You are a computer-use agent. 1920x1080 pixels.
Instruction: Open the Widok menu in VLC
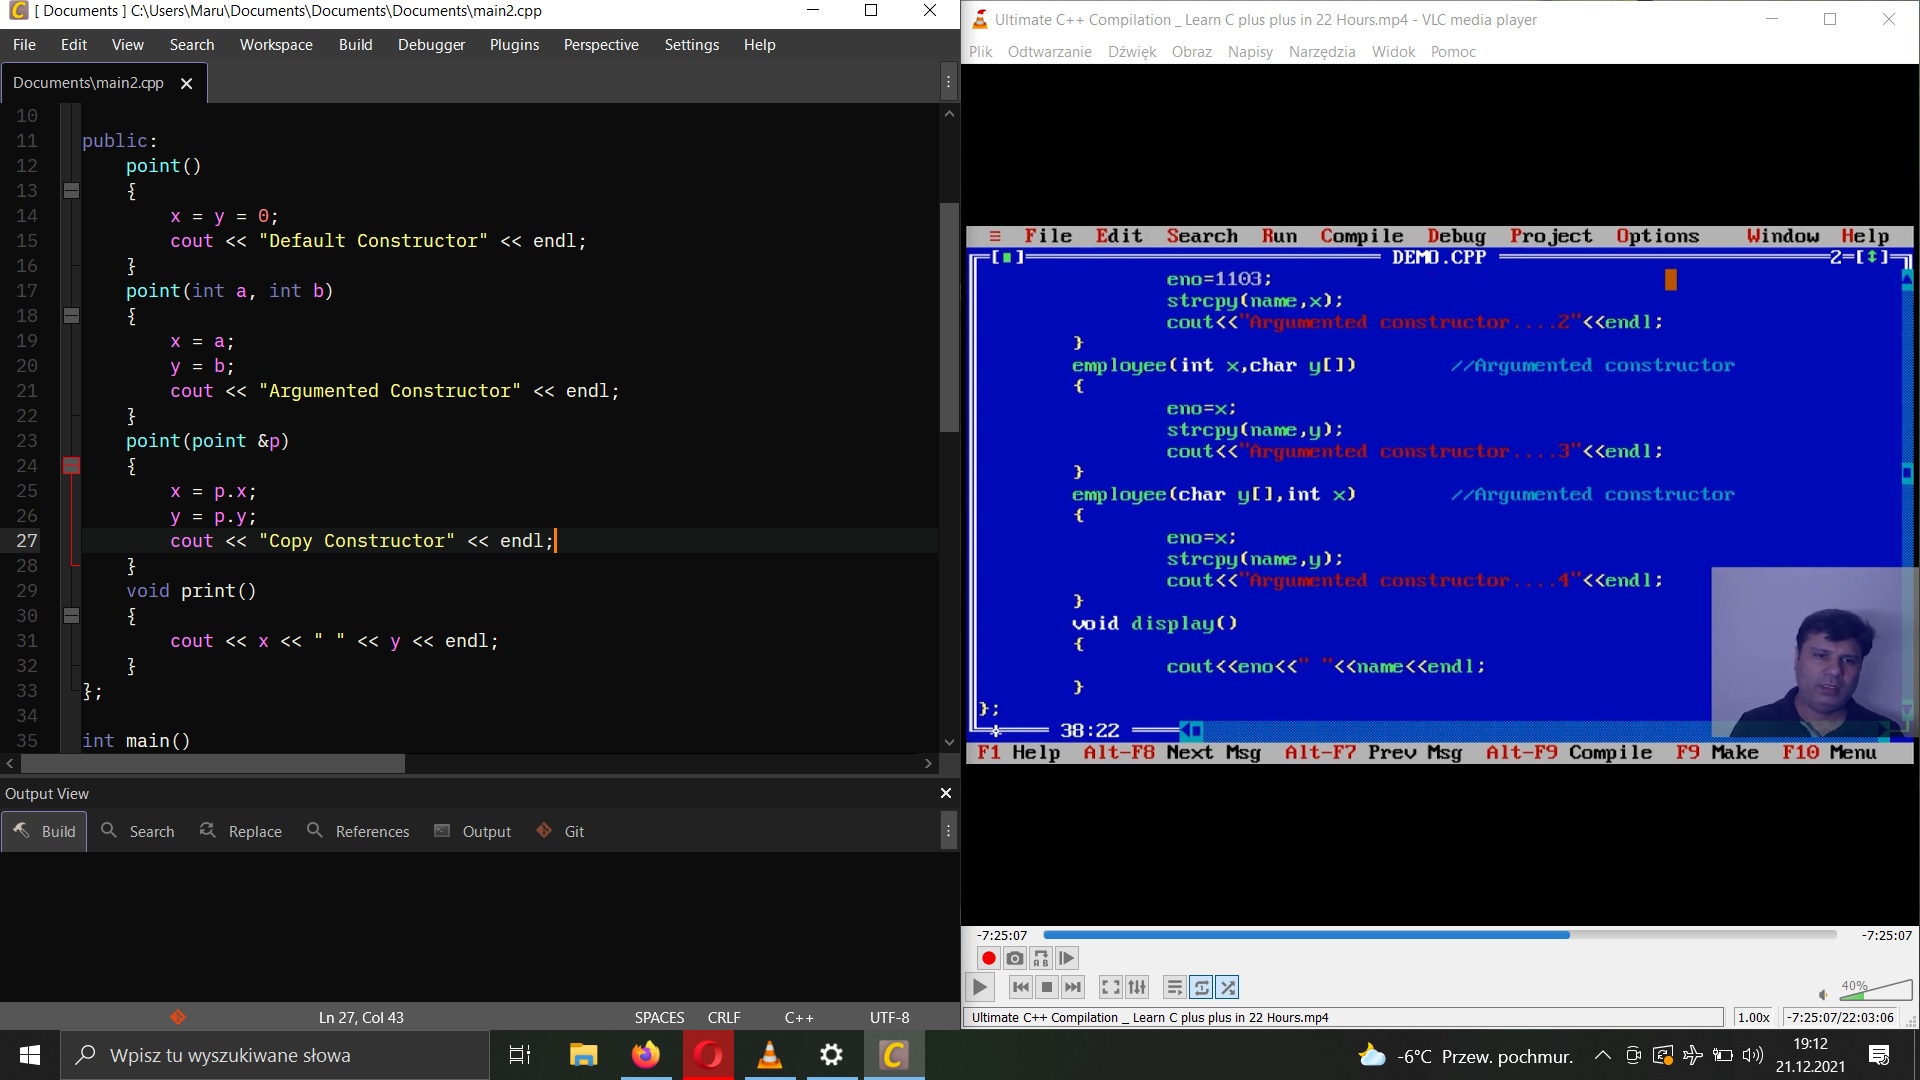coord(1393,52)
